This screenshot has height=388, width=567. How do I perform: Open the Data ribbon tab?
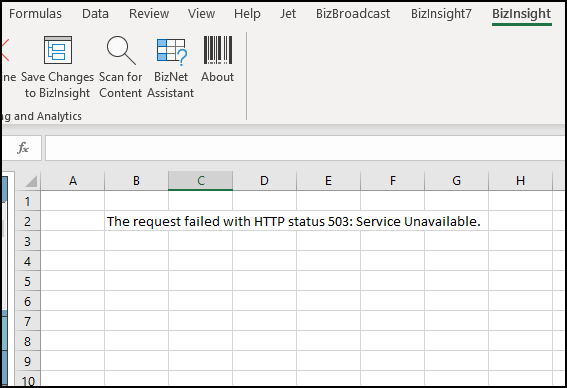pyautogui.click(x=95, y=14)
